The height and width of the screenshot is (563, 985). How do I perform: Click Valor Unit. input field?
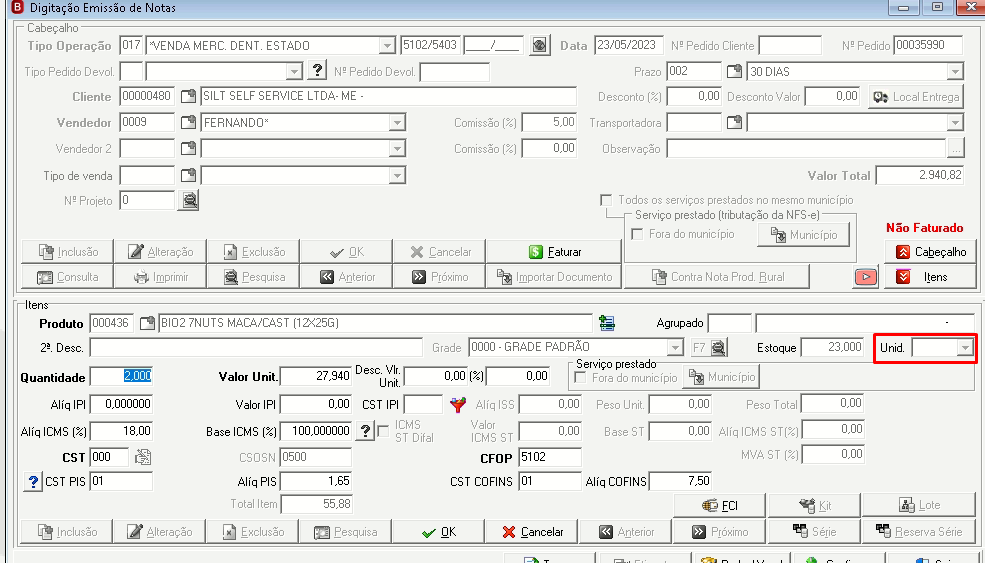coord(316,376)
